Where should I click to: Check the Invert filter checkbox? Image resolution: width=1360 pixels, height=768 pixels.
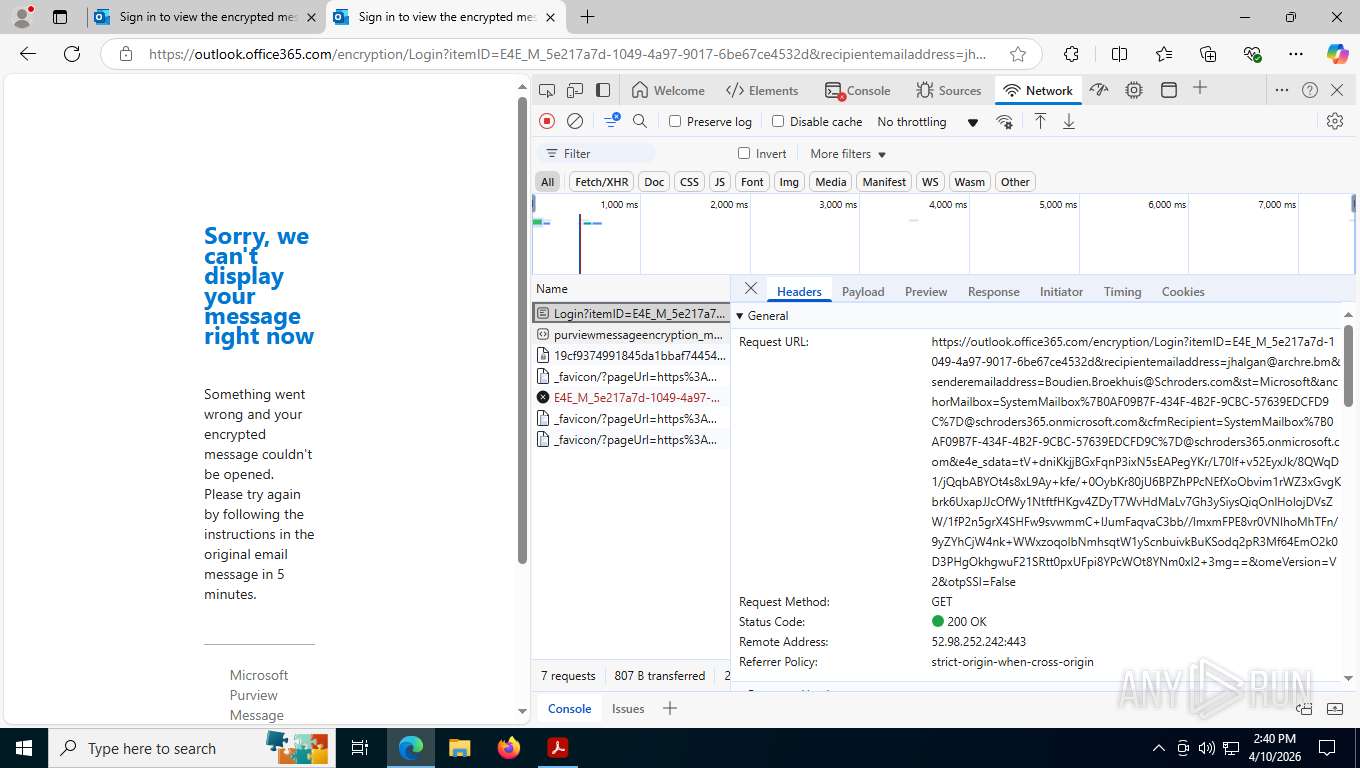(744, 153)
